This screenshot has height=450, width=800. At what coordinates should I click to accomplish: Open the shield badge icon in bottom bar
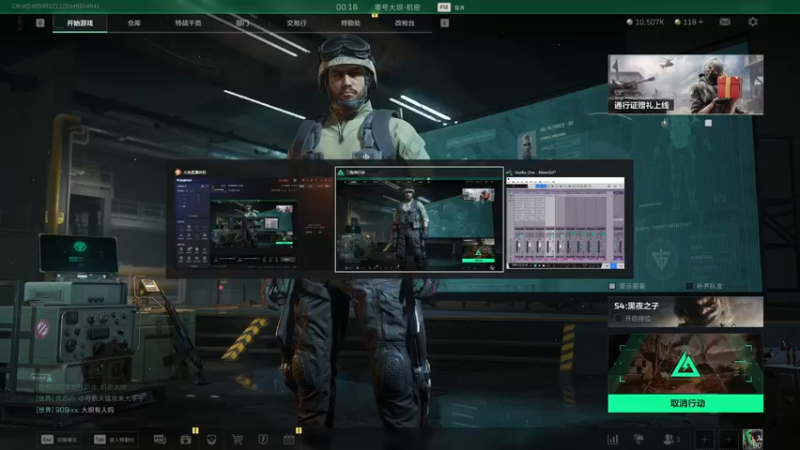point(263,439)
